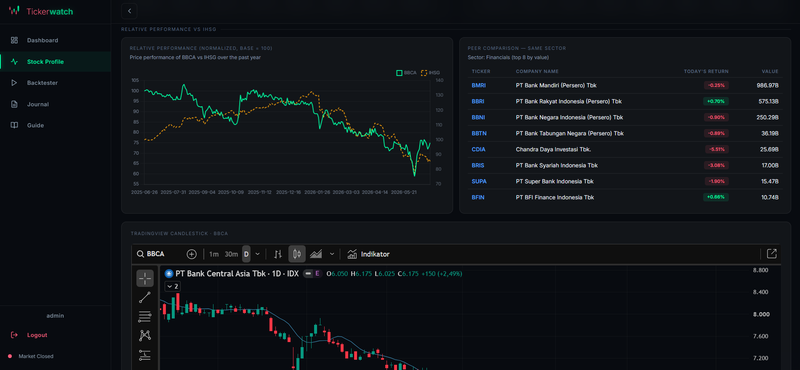Viewport: 800px width, 370px height.
Task: Click the E earnings badge in chart legend
Action: 317,274
